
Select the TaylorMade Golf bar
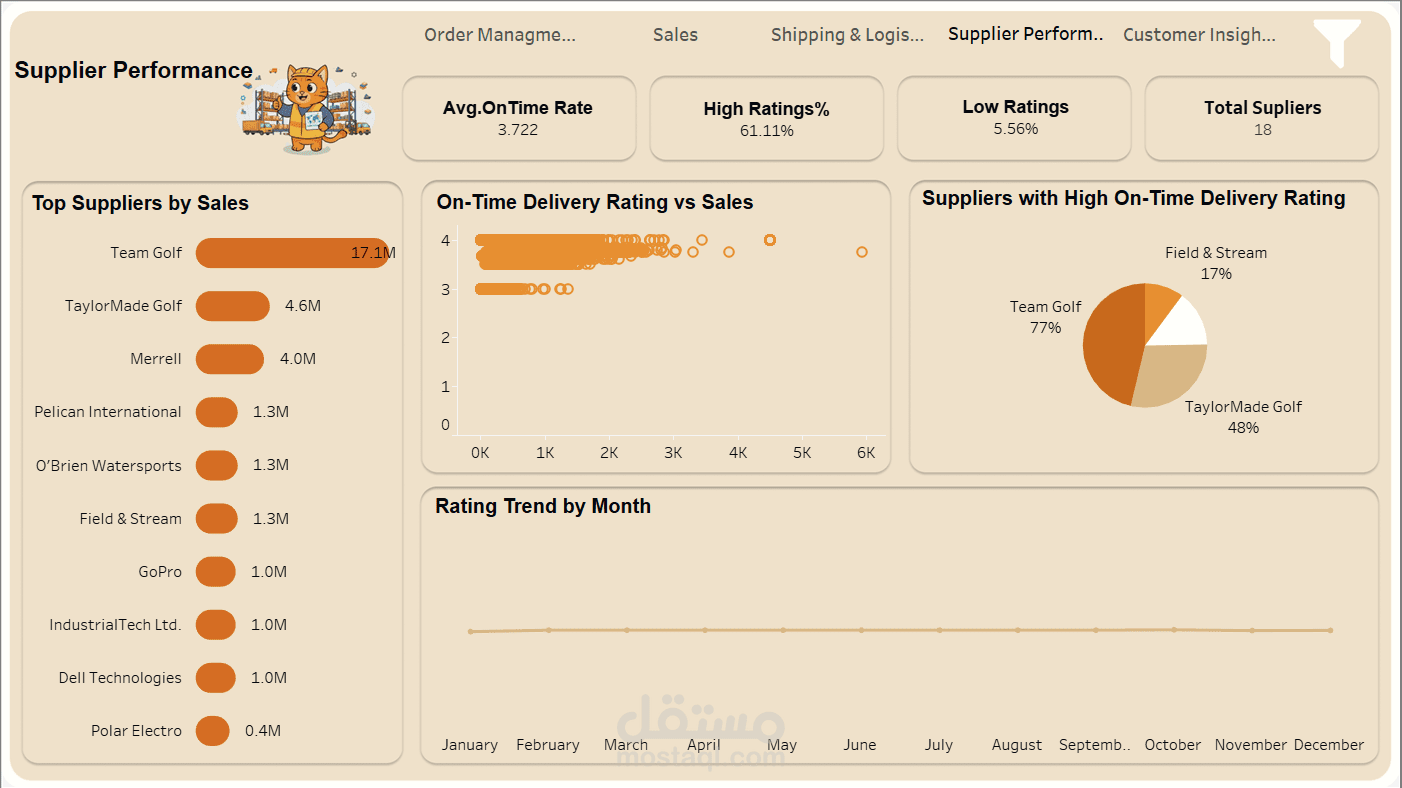click(x=232, y=306)
